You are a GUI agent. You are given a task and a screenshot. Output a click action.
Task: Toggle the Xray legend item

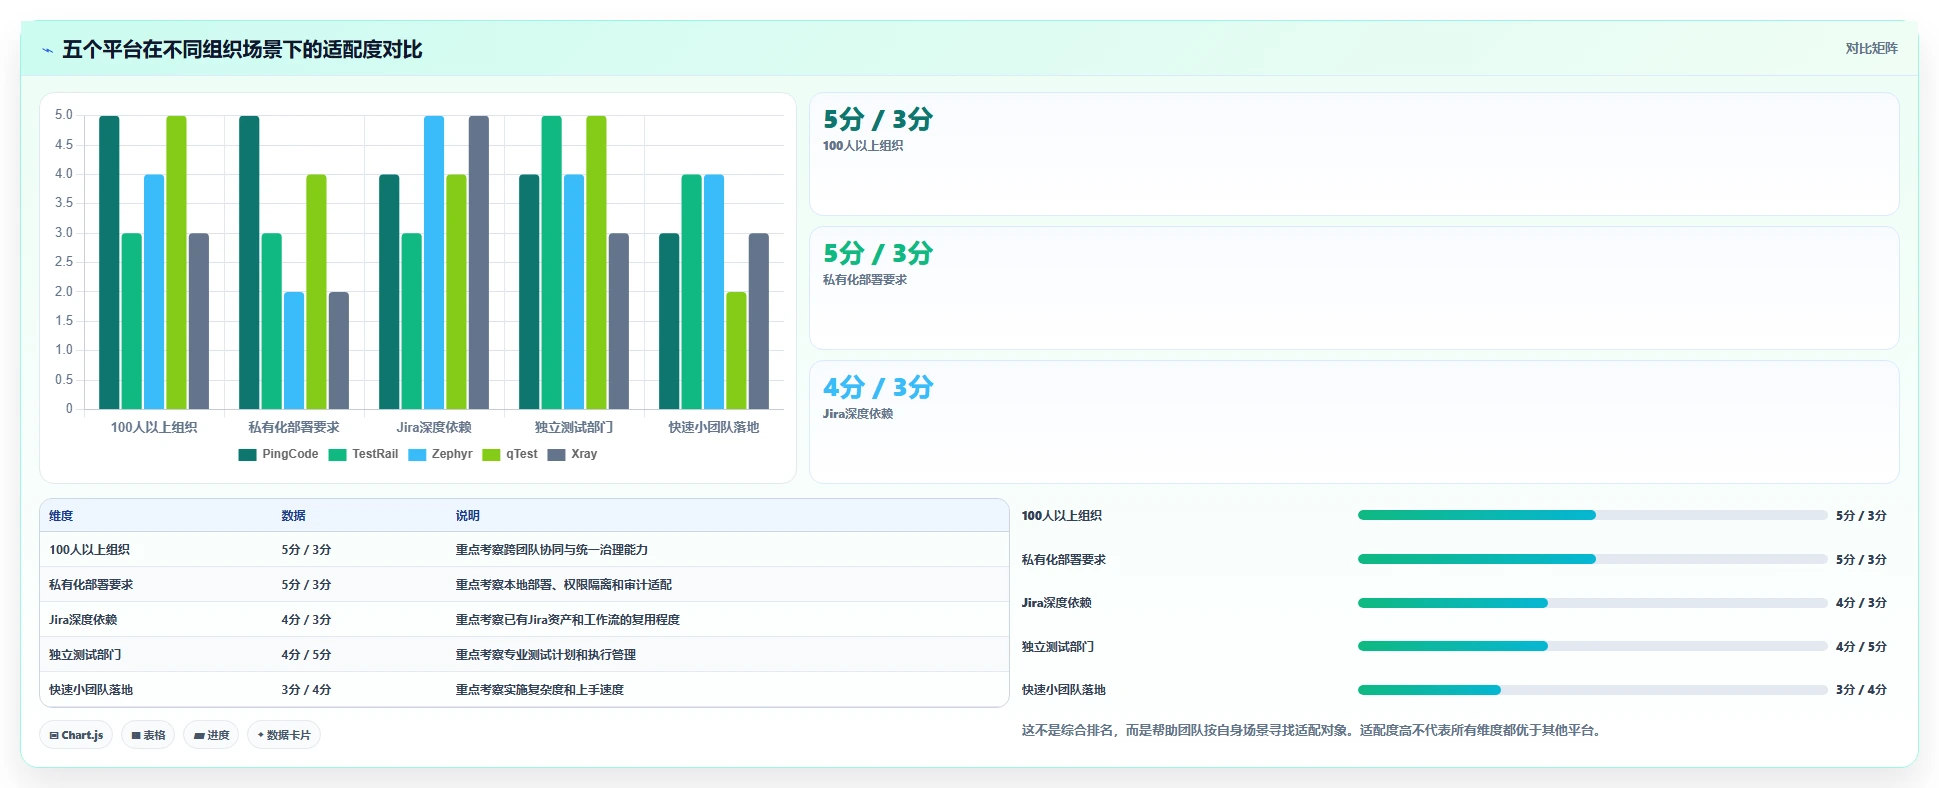pos(572,454)
